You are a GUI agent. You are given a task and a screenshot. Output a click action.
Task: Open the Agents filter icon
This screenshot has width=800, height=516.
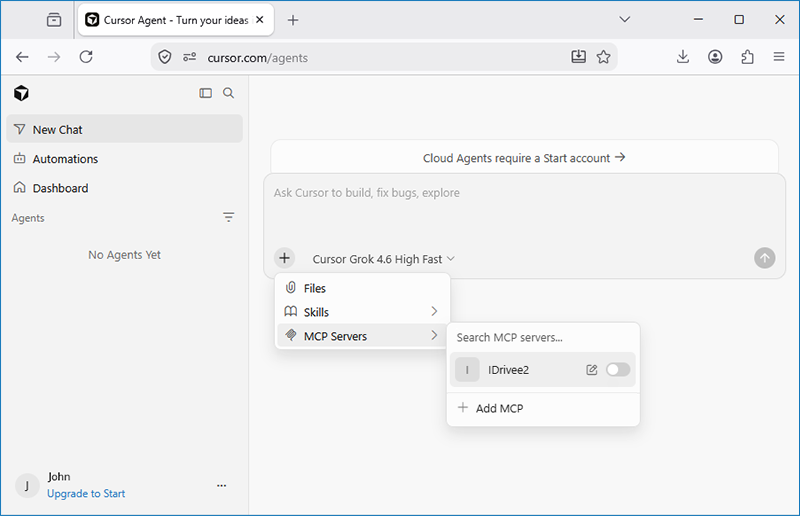[229, 217]
